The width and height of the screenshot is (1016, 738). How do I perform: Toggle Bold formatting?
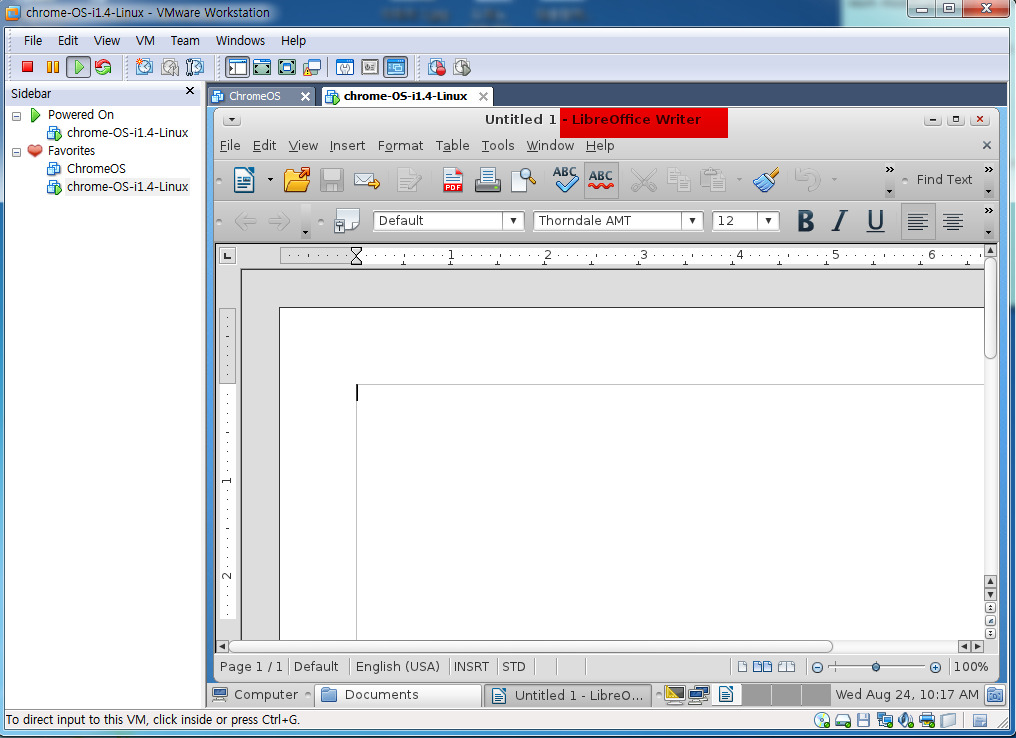point(806,221)
